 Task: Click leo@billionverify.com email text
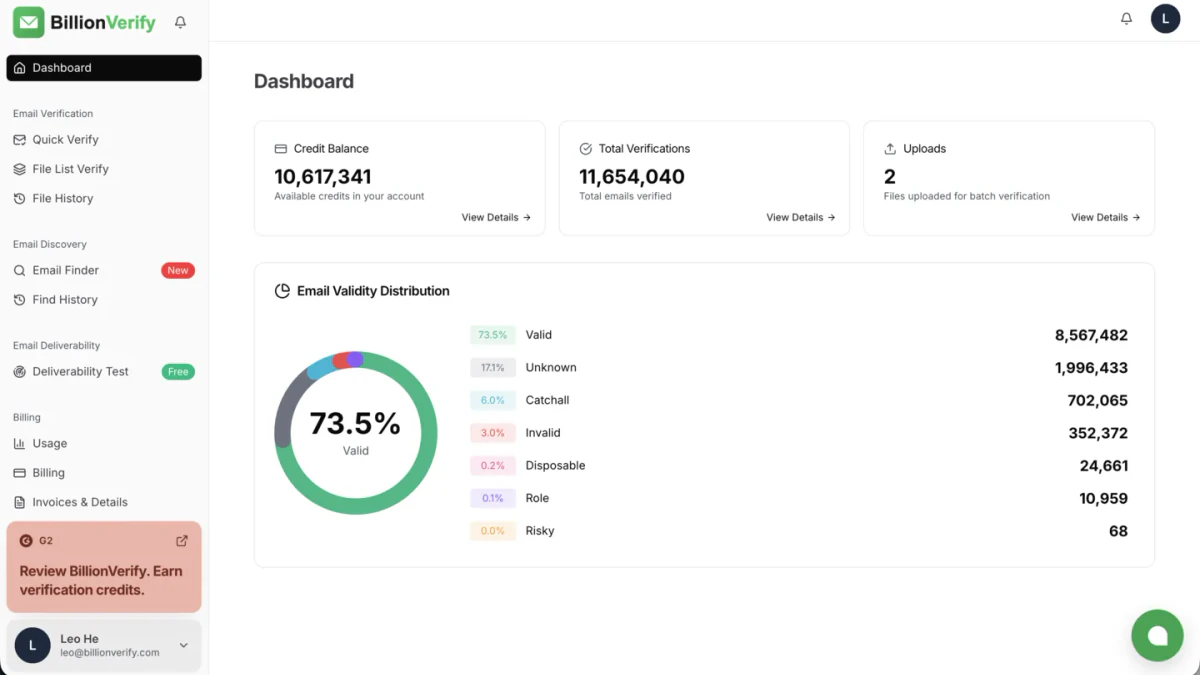click(110, 653)
